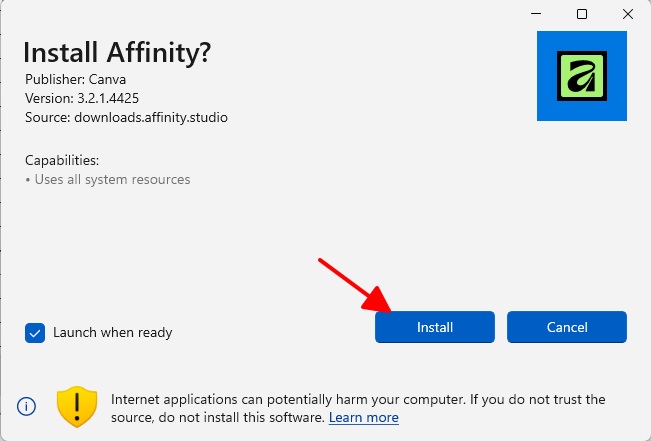Screen dimensions: 651x441
Task: Cancel the Affinity installation
Action: 567,327
